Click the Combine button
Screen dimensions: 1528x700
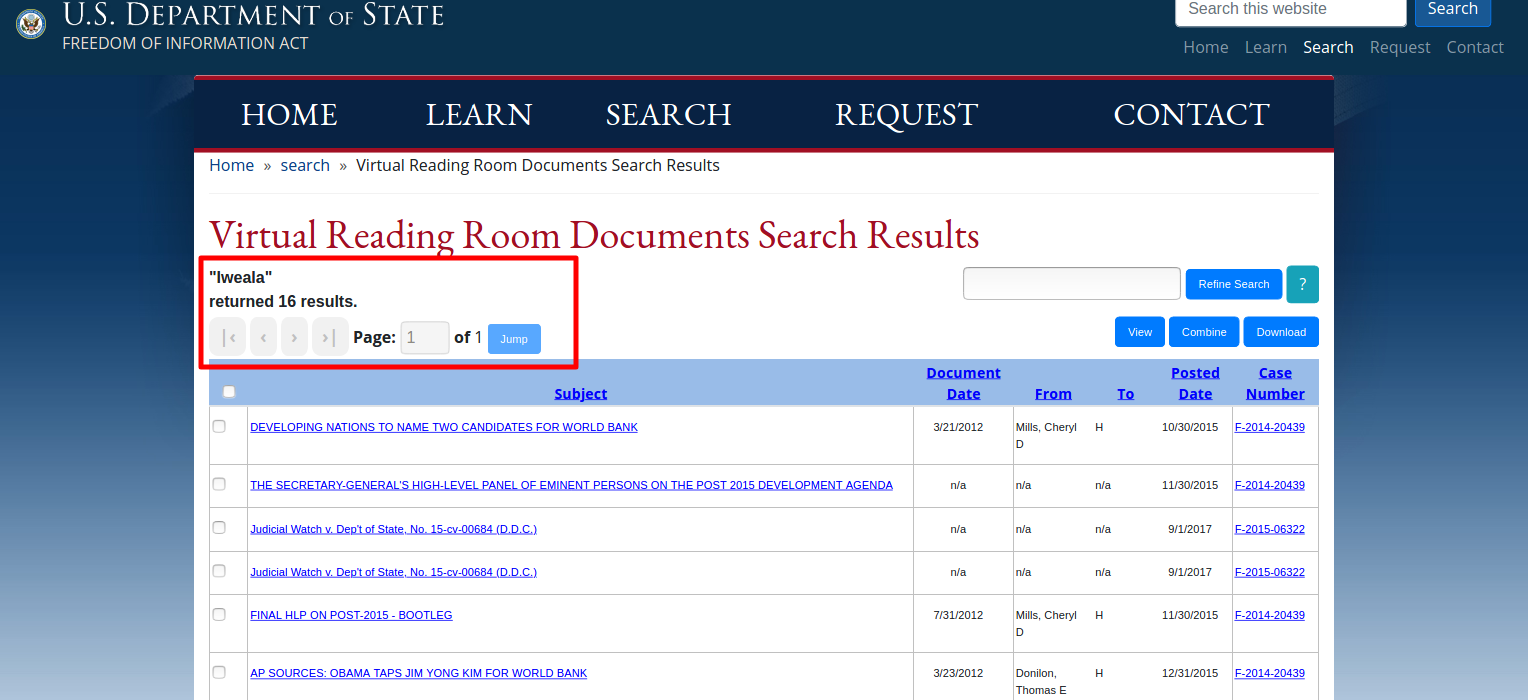[x=1204, y=332]
